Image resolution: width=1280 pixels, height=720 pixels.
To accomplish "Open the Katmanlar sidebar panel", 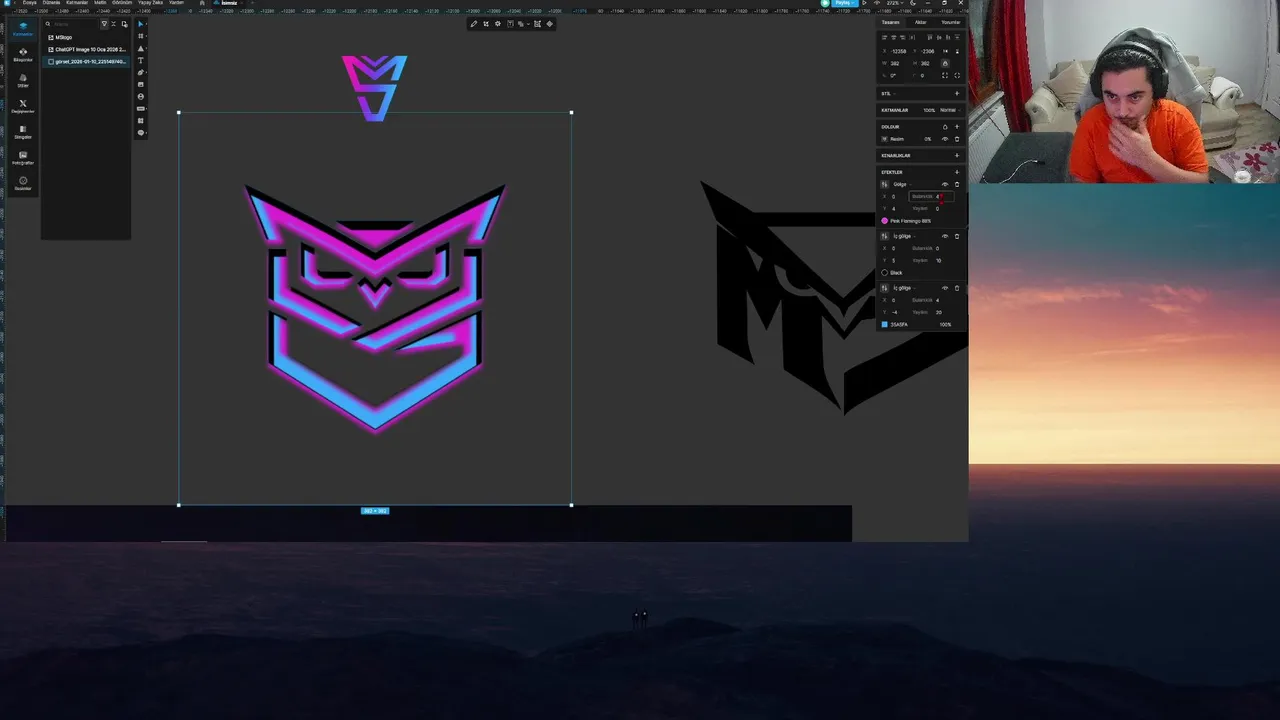I will point(23,29).
